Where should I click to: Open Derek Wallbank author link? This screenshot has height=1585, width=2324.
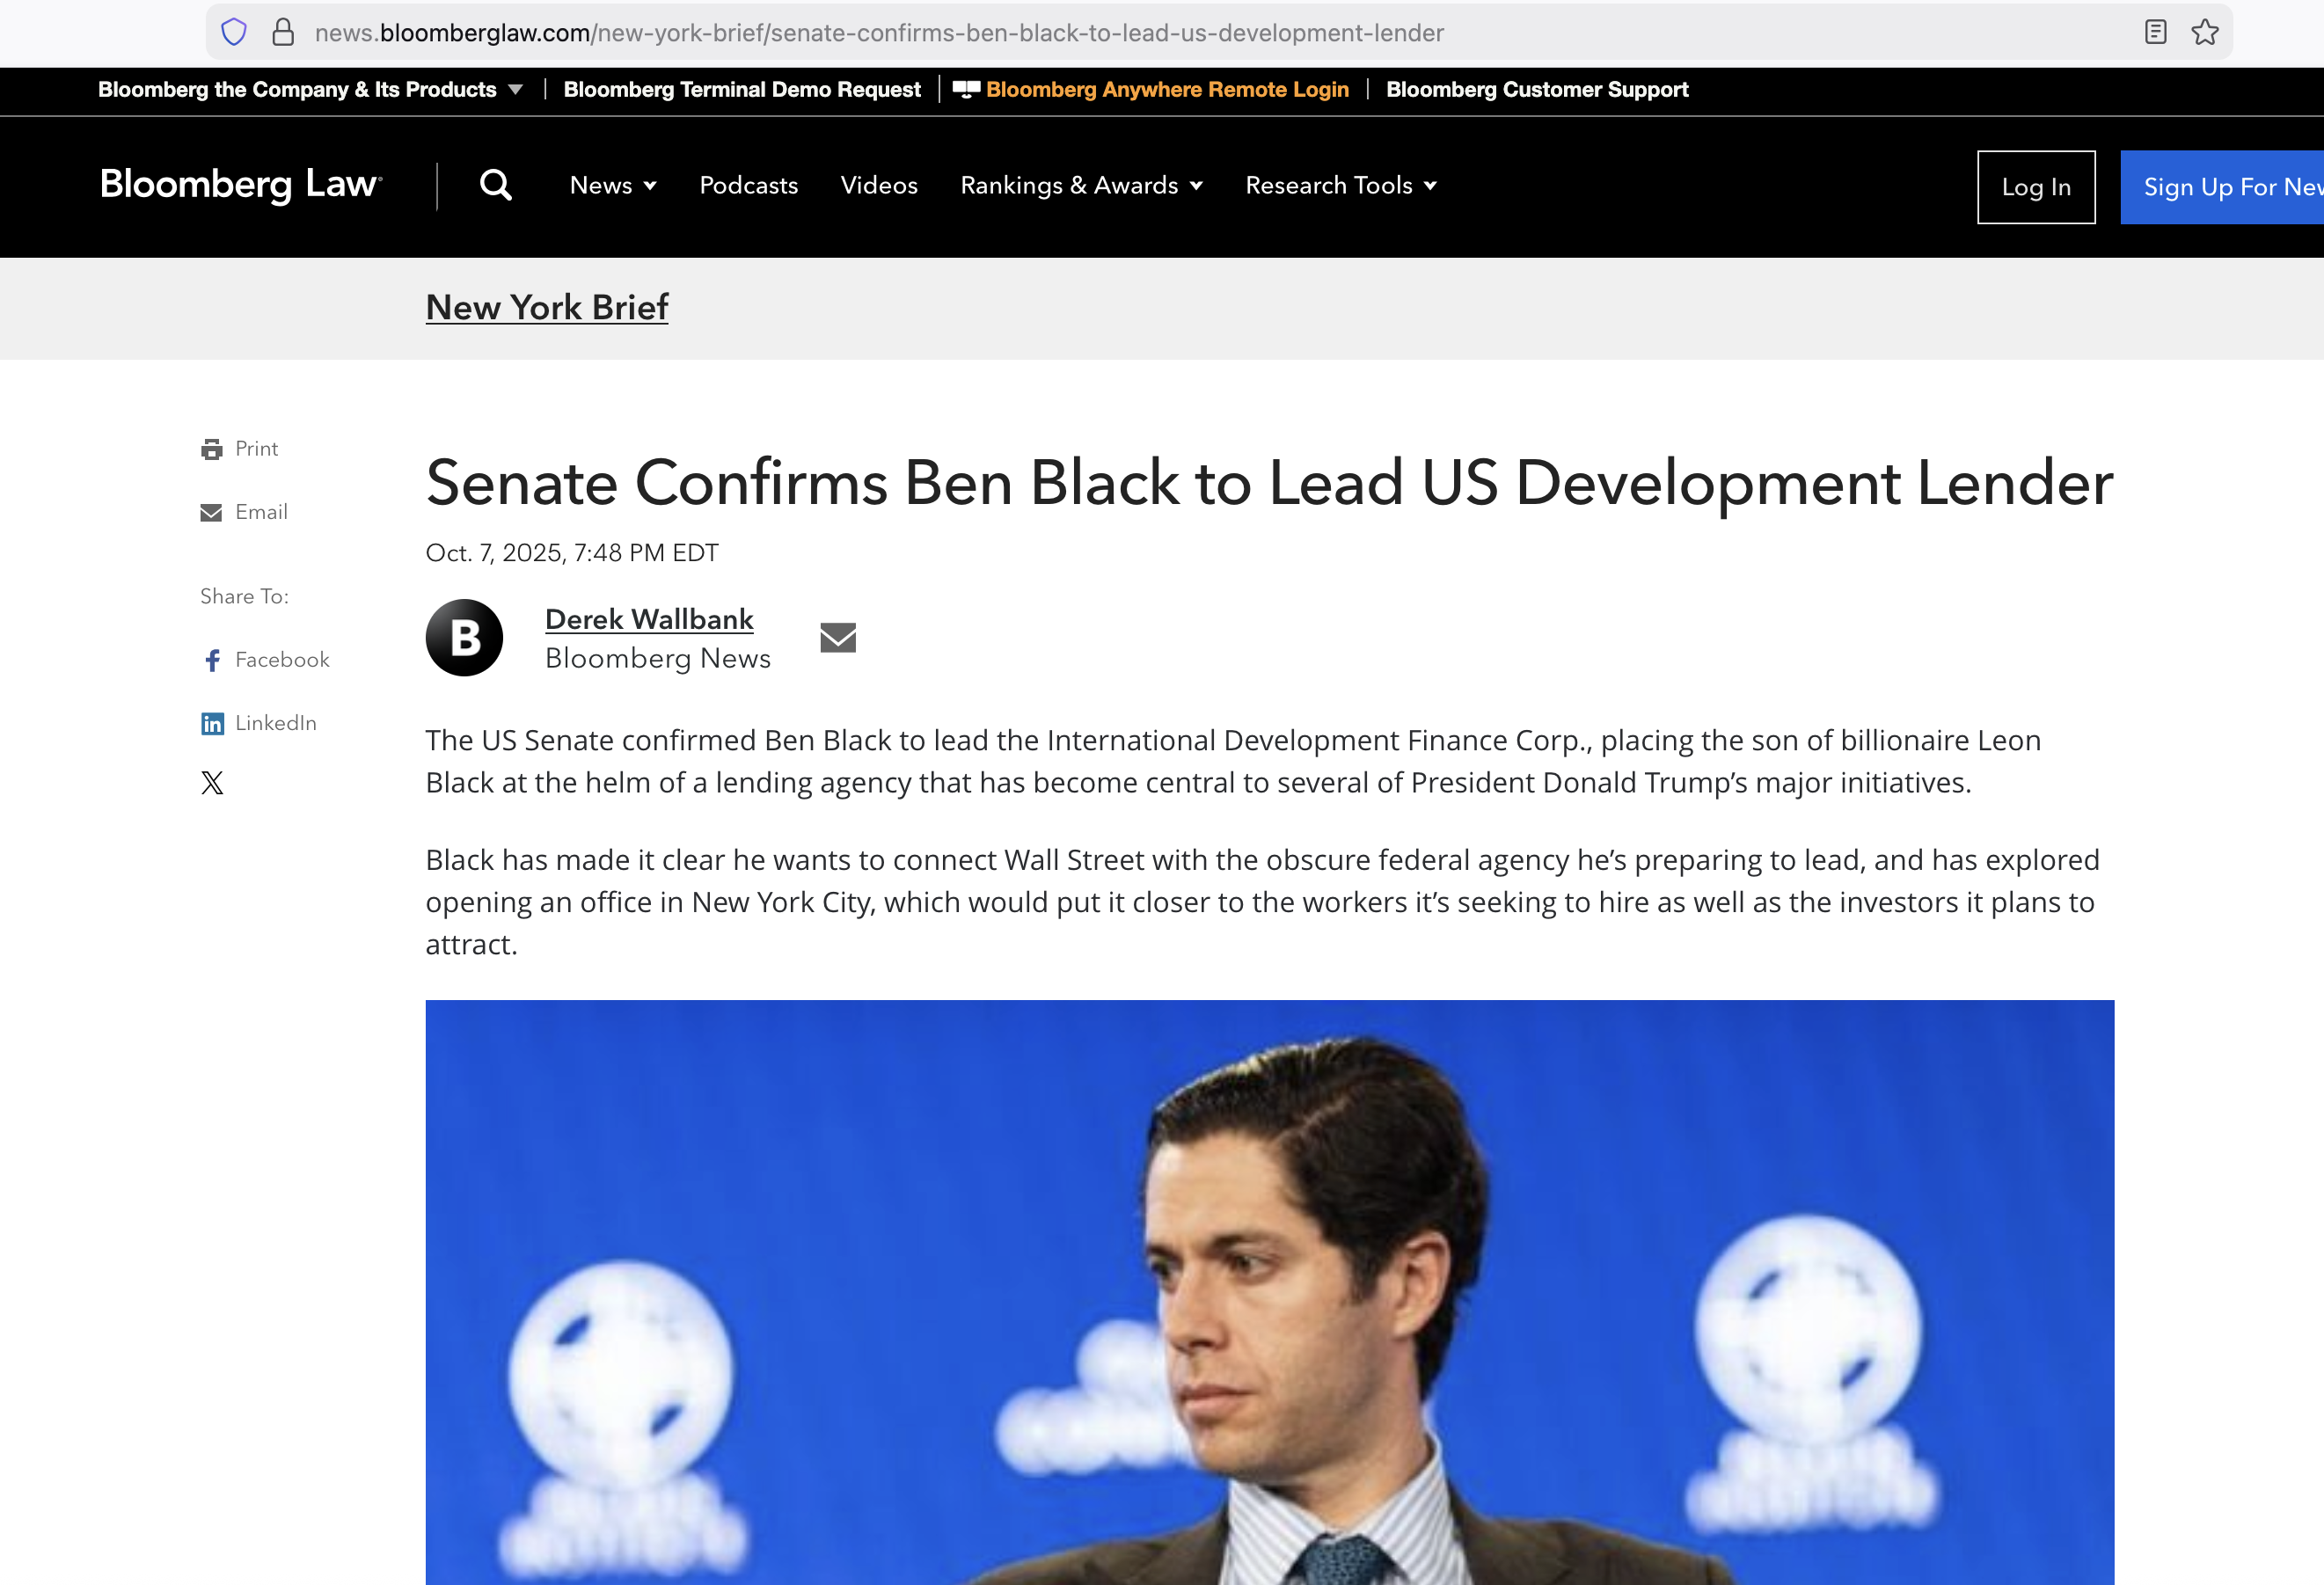(x=649, y=619)
